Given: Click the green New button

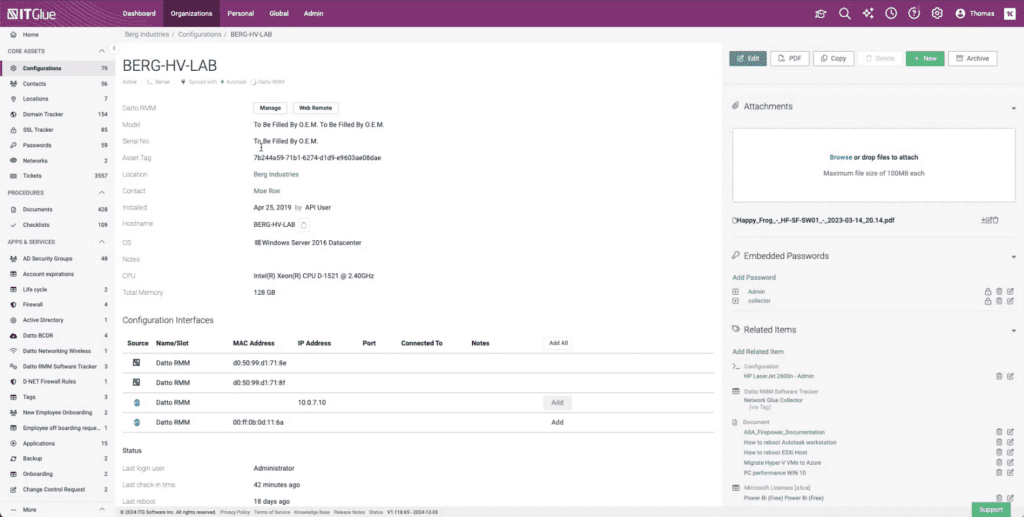Looking at the screenshot, I should point(924,59).
